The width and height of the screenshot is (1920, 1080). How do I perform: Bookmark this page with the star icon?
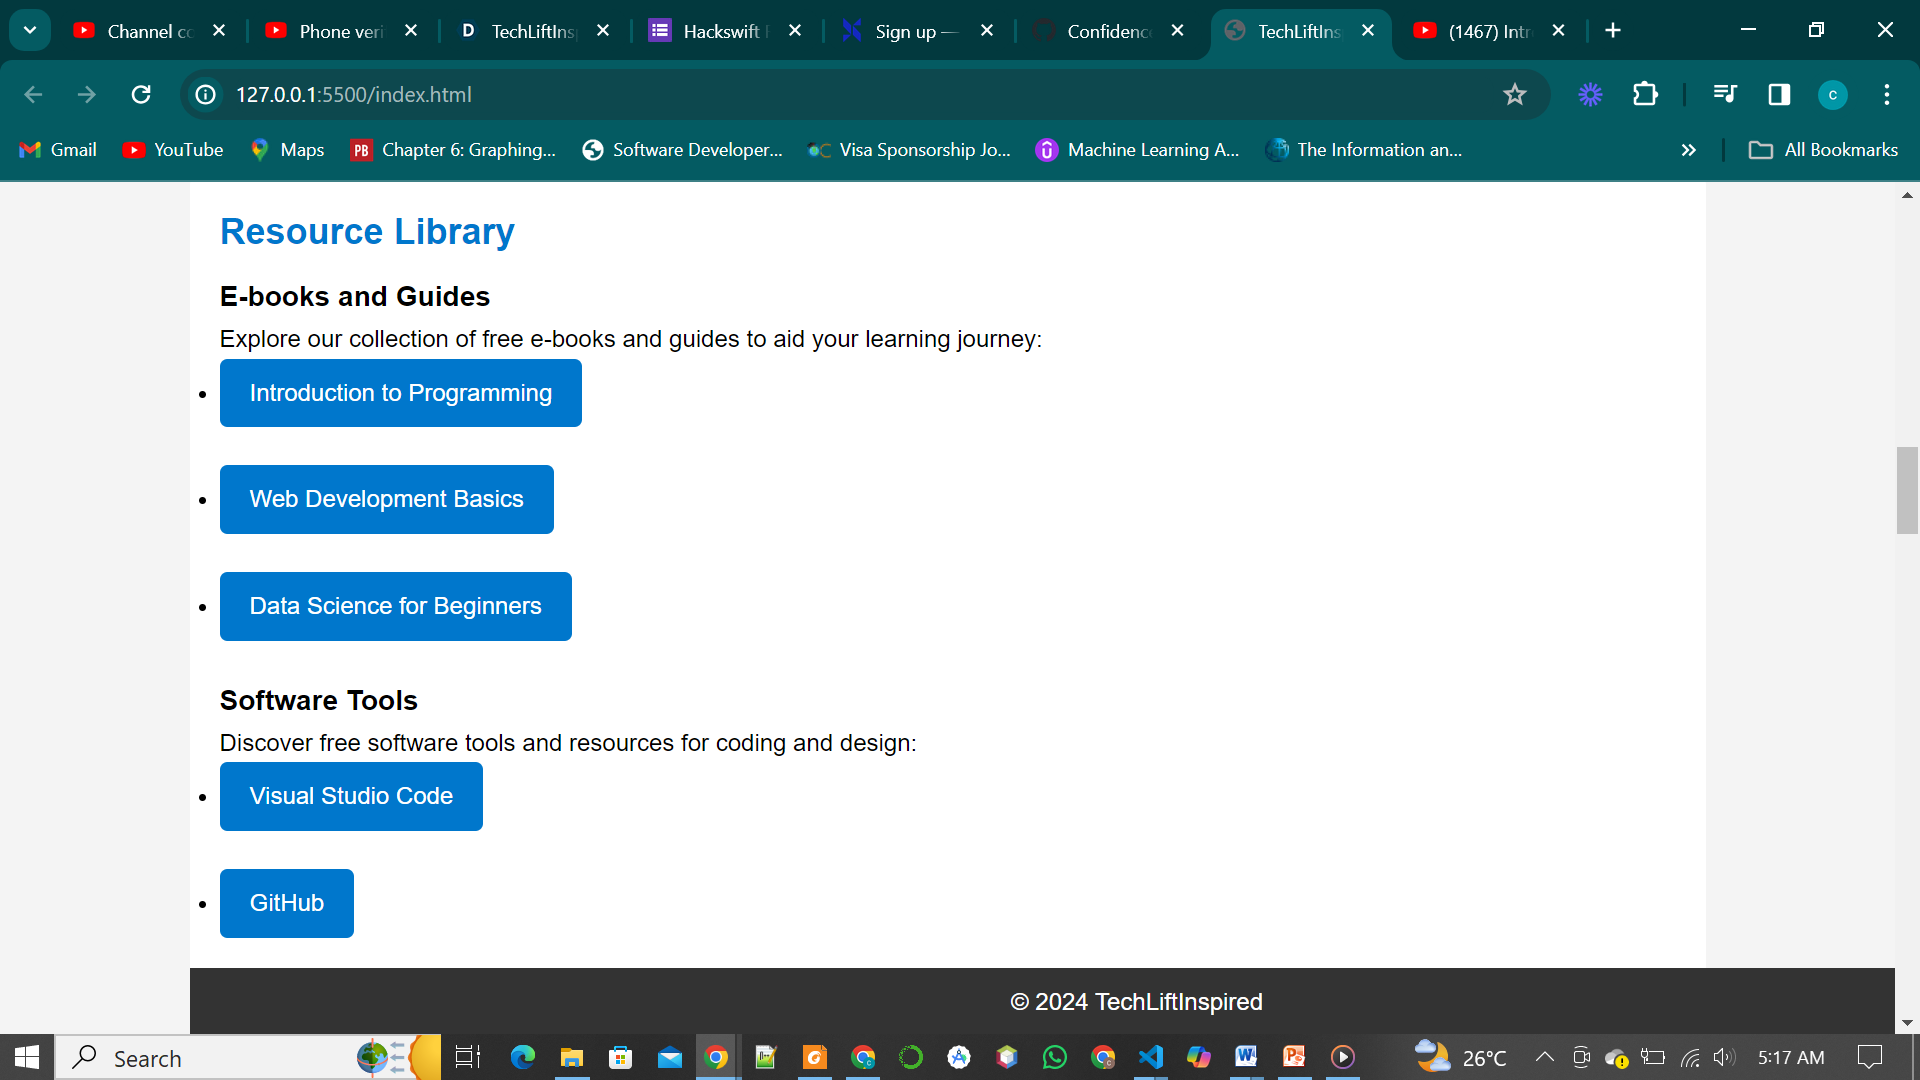click(1514, 94)
